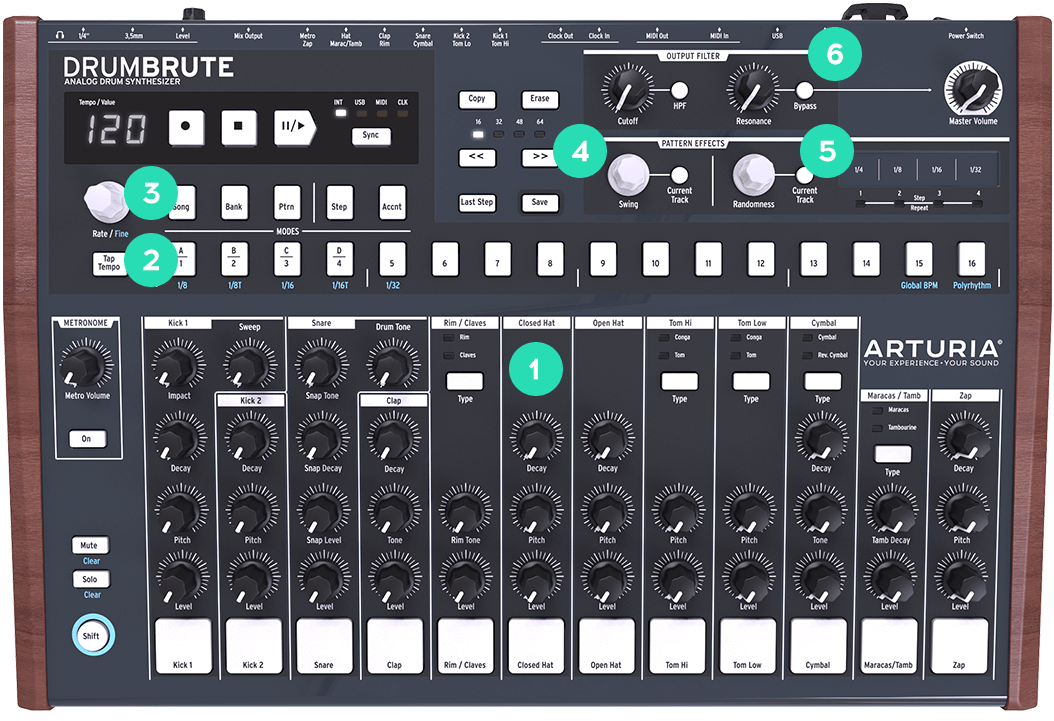Click the Snare Snap Tone knob
The height and width of the screenshot is (721, 1054).
tap(321, 365)
